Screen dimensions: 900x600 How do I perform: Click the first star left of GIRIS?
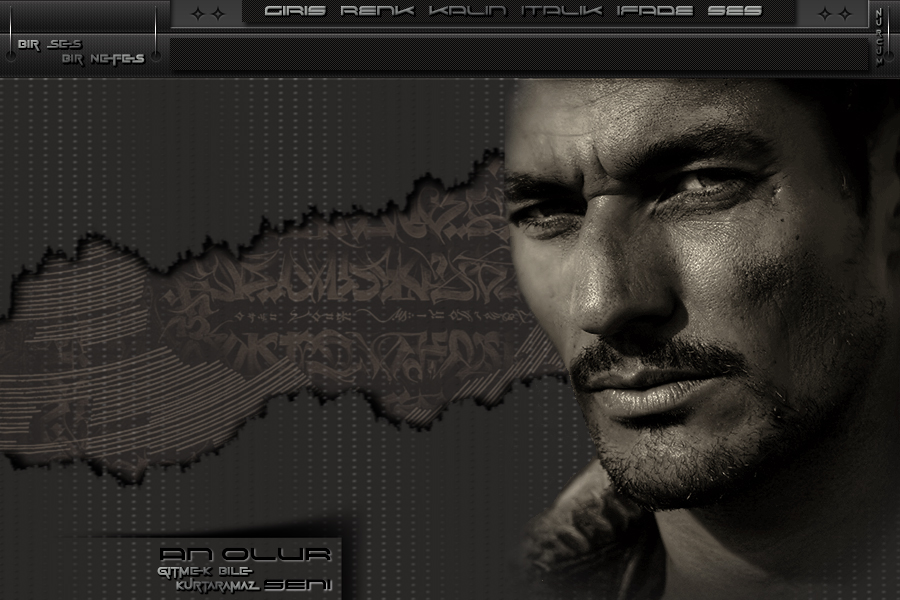tap(197, 13)
